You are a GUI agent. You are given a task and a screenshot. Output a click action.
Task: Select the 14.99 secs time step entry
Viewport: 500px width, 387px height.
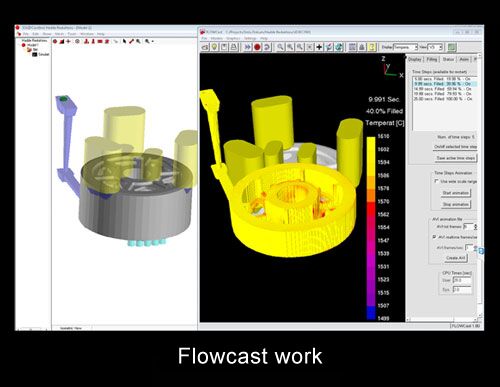(x=443, y=89)
